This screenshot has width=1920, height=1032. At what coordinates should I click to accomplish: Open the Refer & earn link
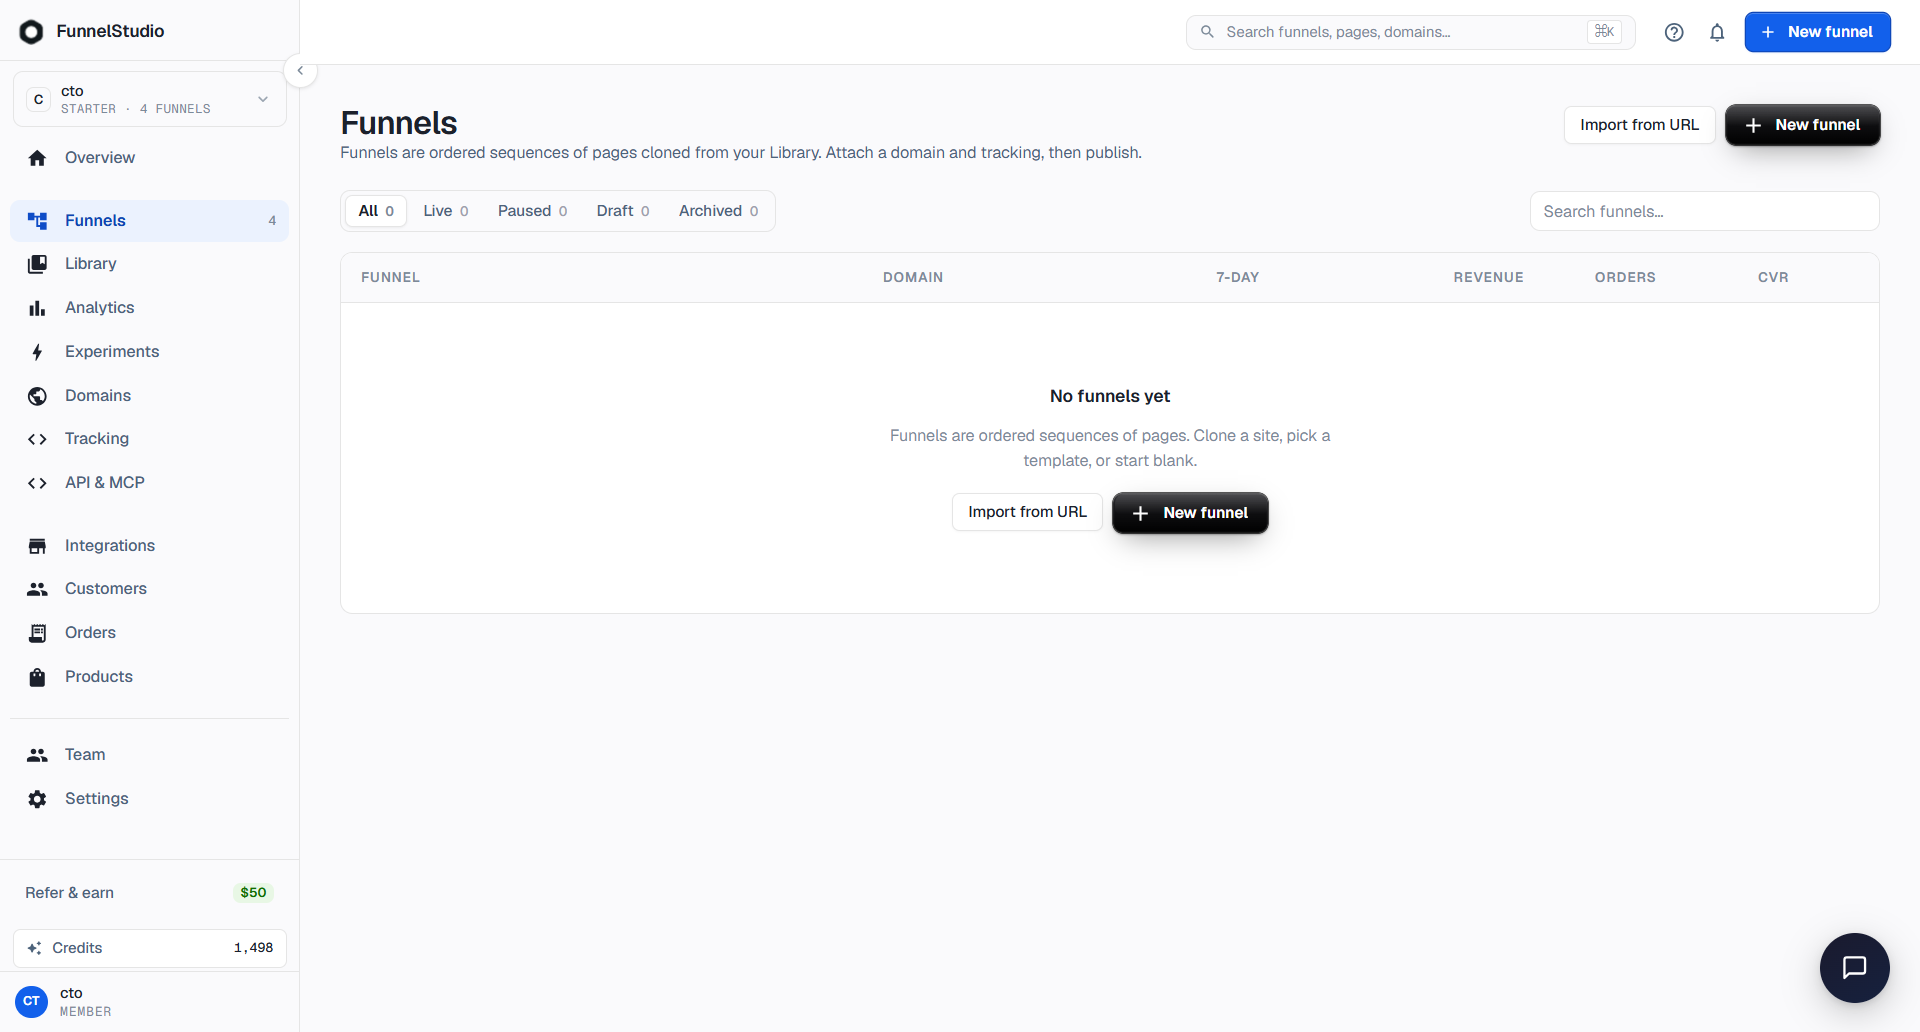[x=70, y=893]
